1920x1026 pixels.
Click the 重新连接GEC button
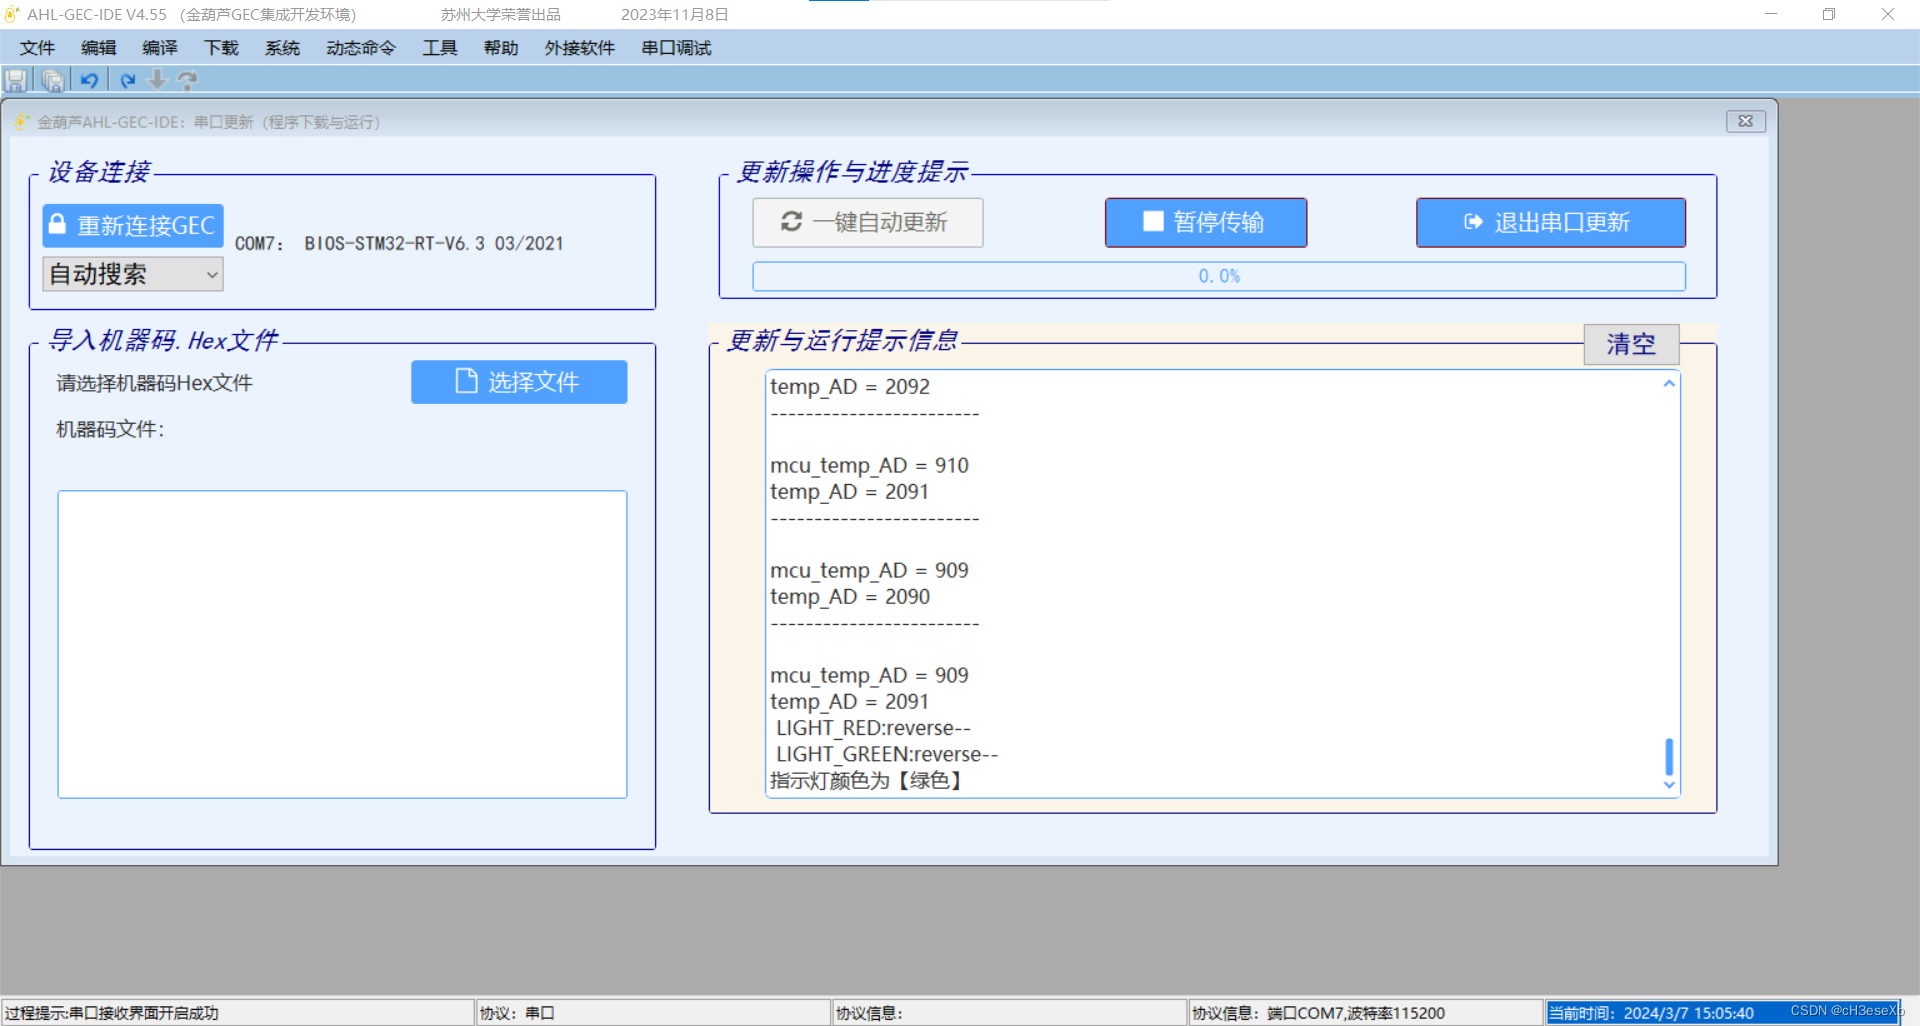pyautogui.click(x=133, y=226)
